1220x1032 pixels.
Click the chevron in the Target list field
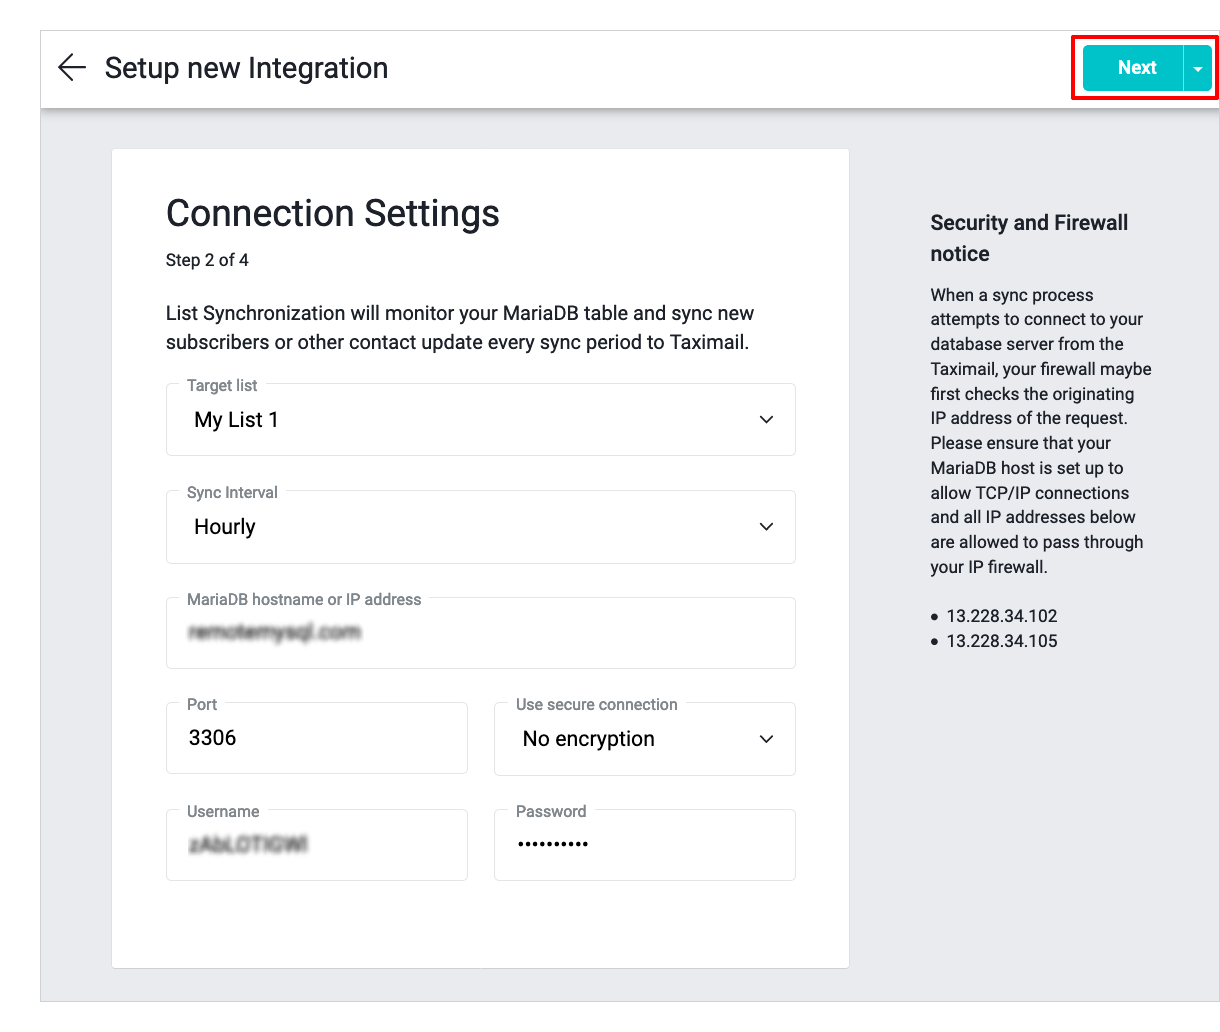(766, 420)
